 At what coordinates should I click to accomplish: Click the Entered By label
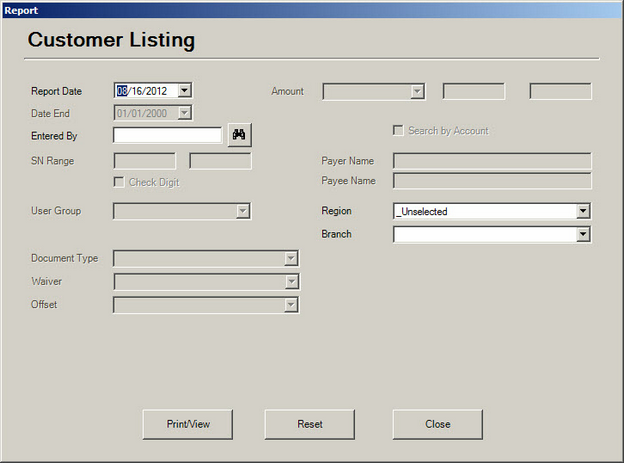point(54,136)
